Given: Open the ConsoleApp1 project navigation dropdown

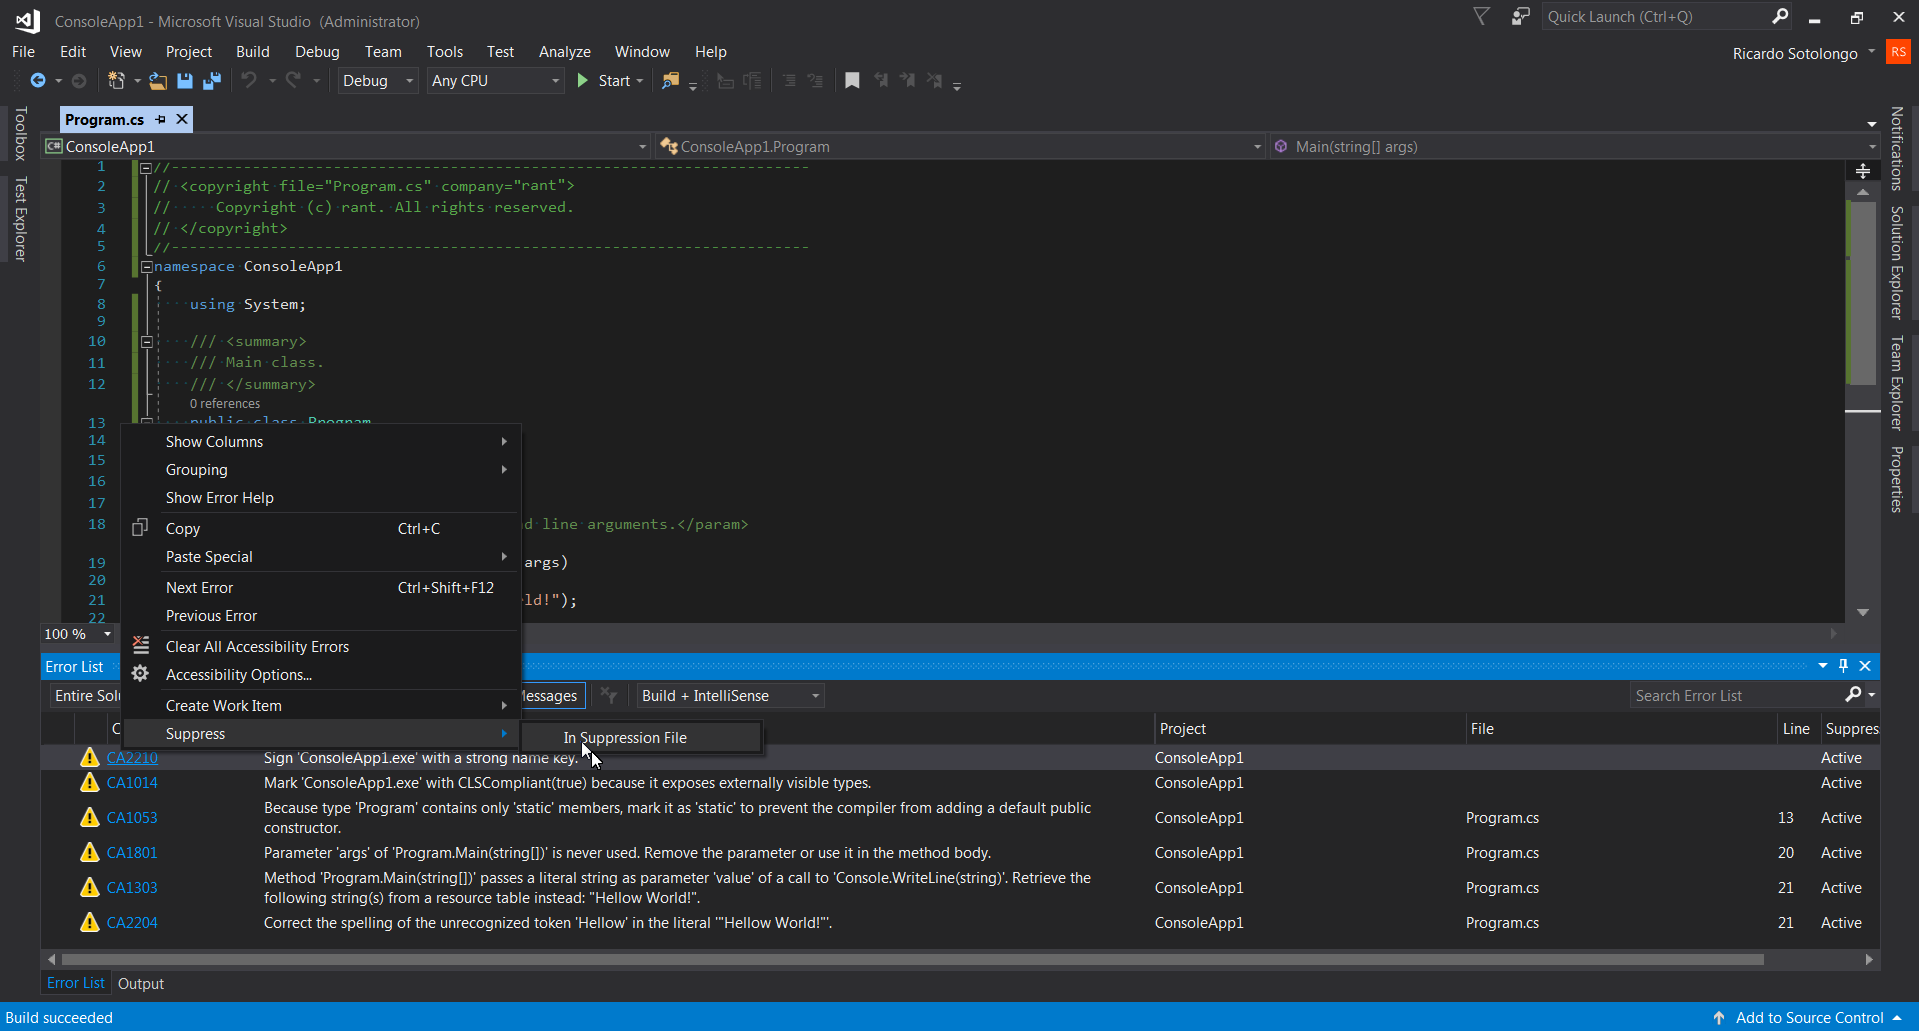Looking at the screenshot, I should pyautogui.click(x=347, y=147).
